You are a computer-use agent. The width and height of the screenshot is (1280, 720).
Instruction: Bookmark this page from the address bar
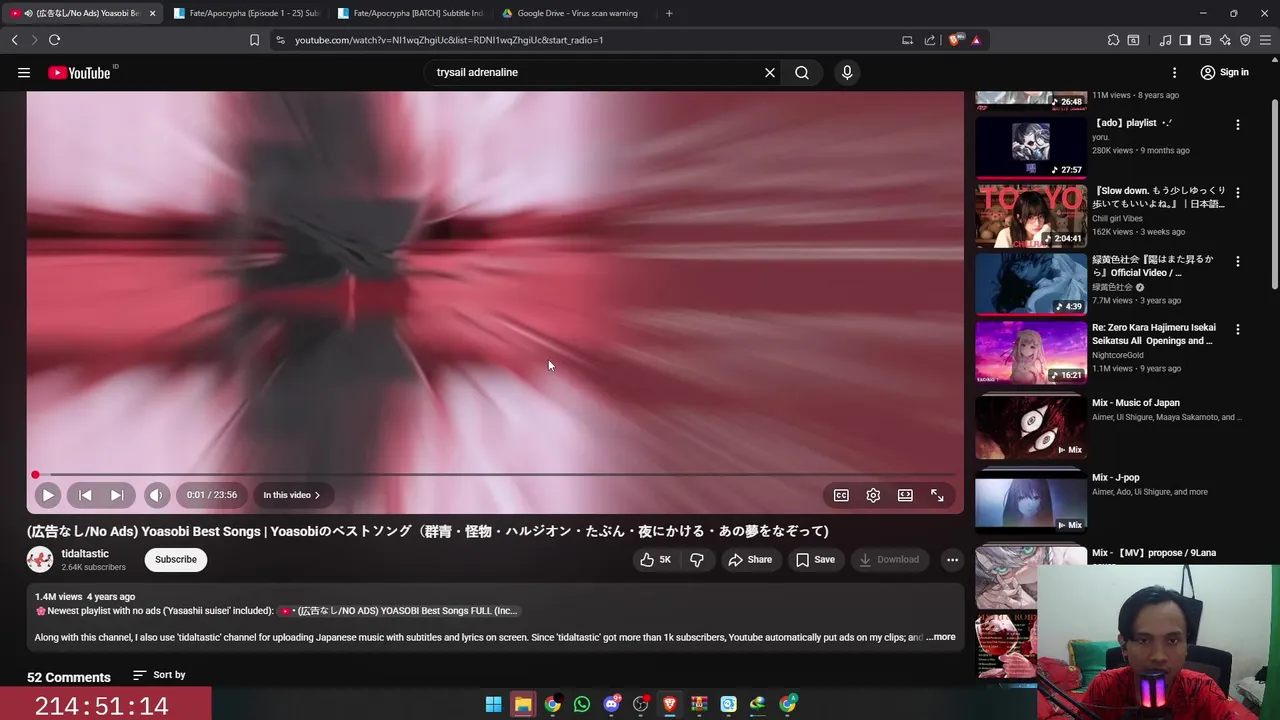coord(254,40)
